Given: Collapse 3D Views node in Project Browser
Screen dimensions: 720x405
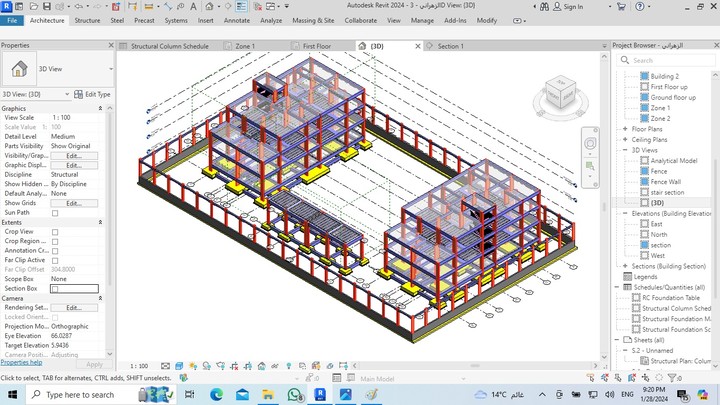Looking at the screenshot, I should [625, 150].
